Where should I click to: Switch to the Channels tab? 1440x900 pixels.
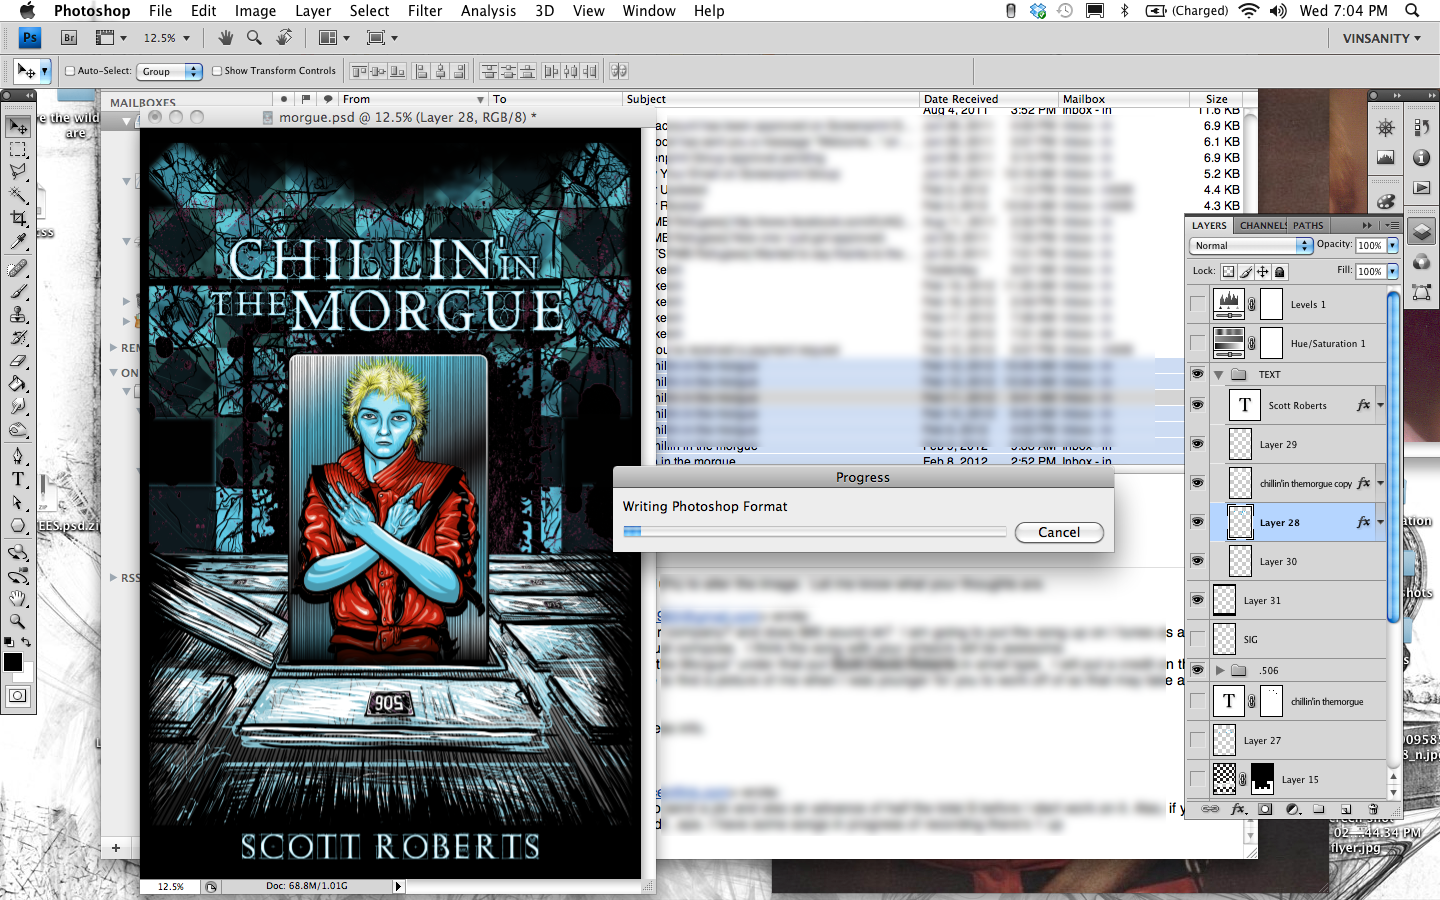point(1262,225)
